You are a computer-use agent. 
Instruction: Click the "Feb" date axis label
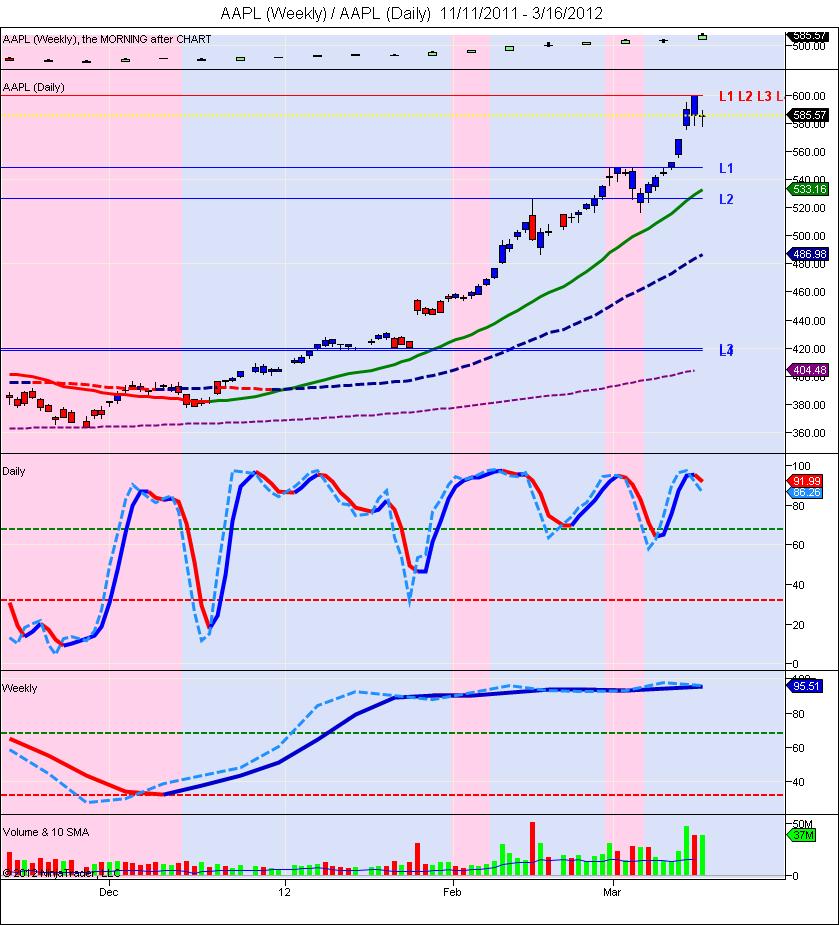(452, 892)
